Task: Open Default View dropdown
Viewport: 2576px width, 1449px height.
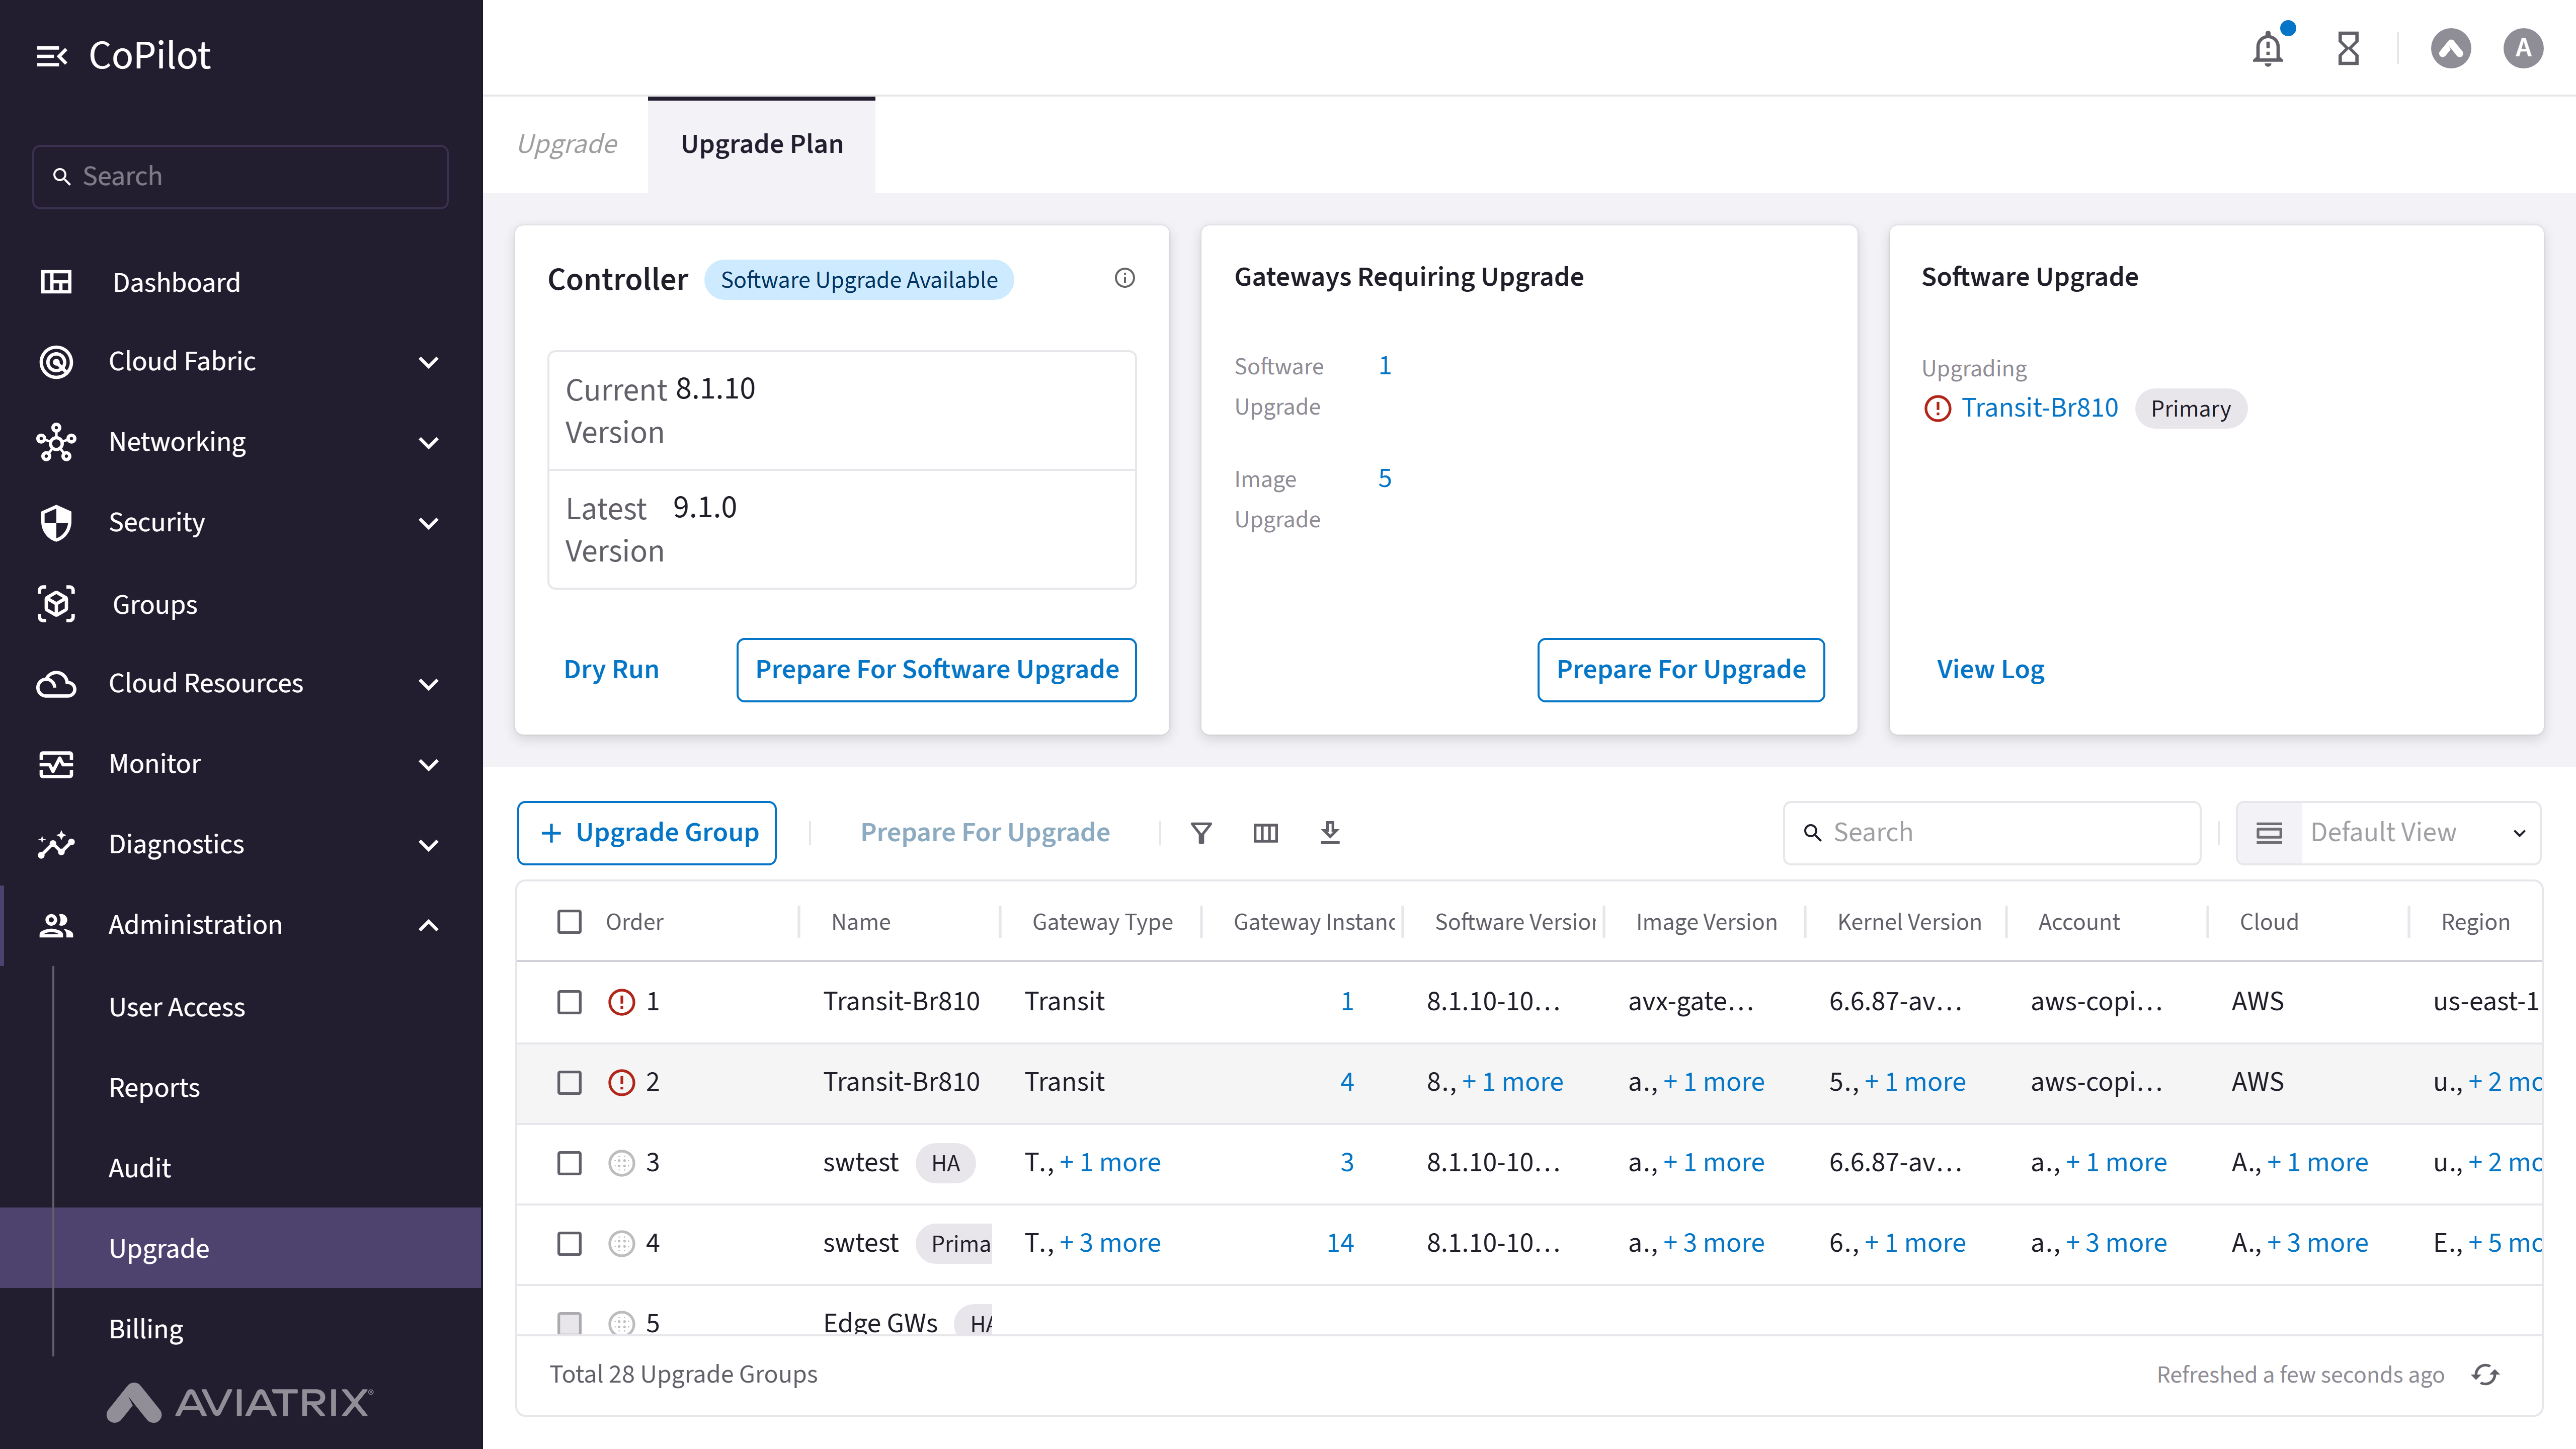Action: point(2388,832)
